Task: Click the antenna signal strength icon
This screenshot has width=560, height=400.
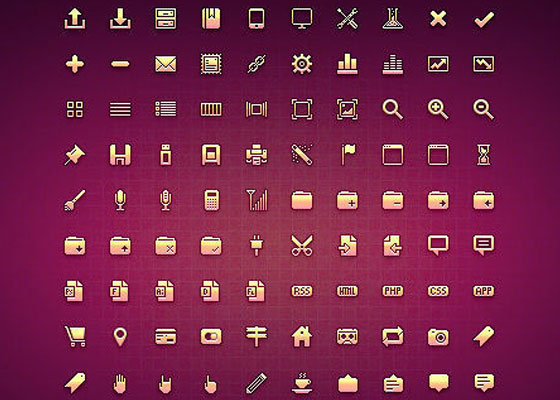Action: point(256,200)
